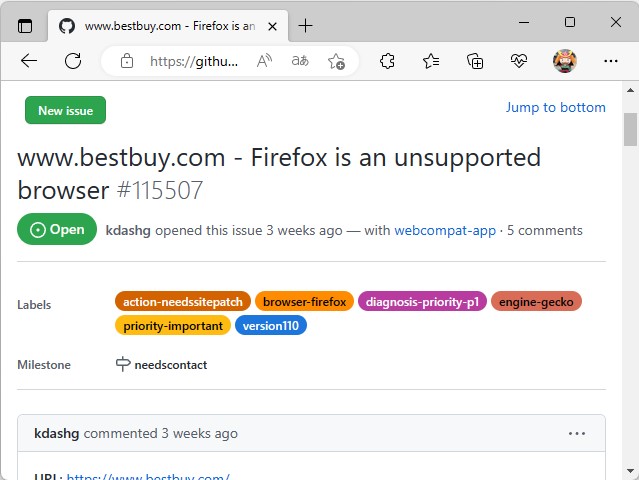Open a new tab with plus button
This screenshot has height=480, width=639.
click(x=305, y=26)
